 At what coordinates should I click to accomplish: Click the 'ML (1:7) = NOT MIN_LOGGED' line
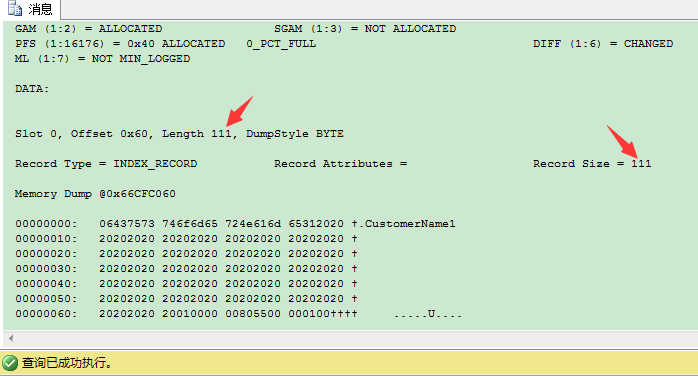point(102,59)
